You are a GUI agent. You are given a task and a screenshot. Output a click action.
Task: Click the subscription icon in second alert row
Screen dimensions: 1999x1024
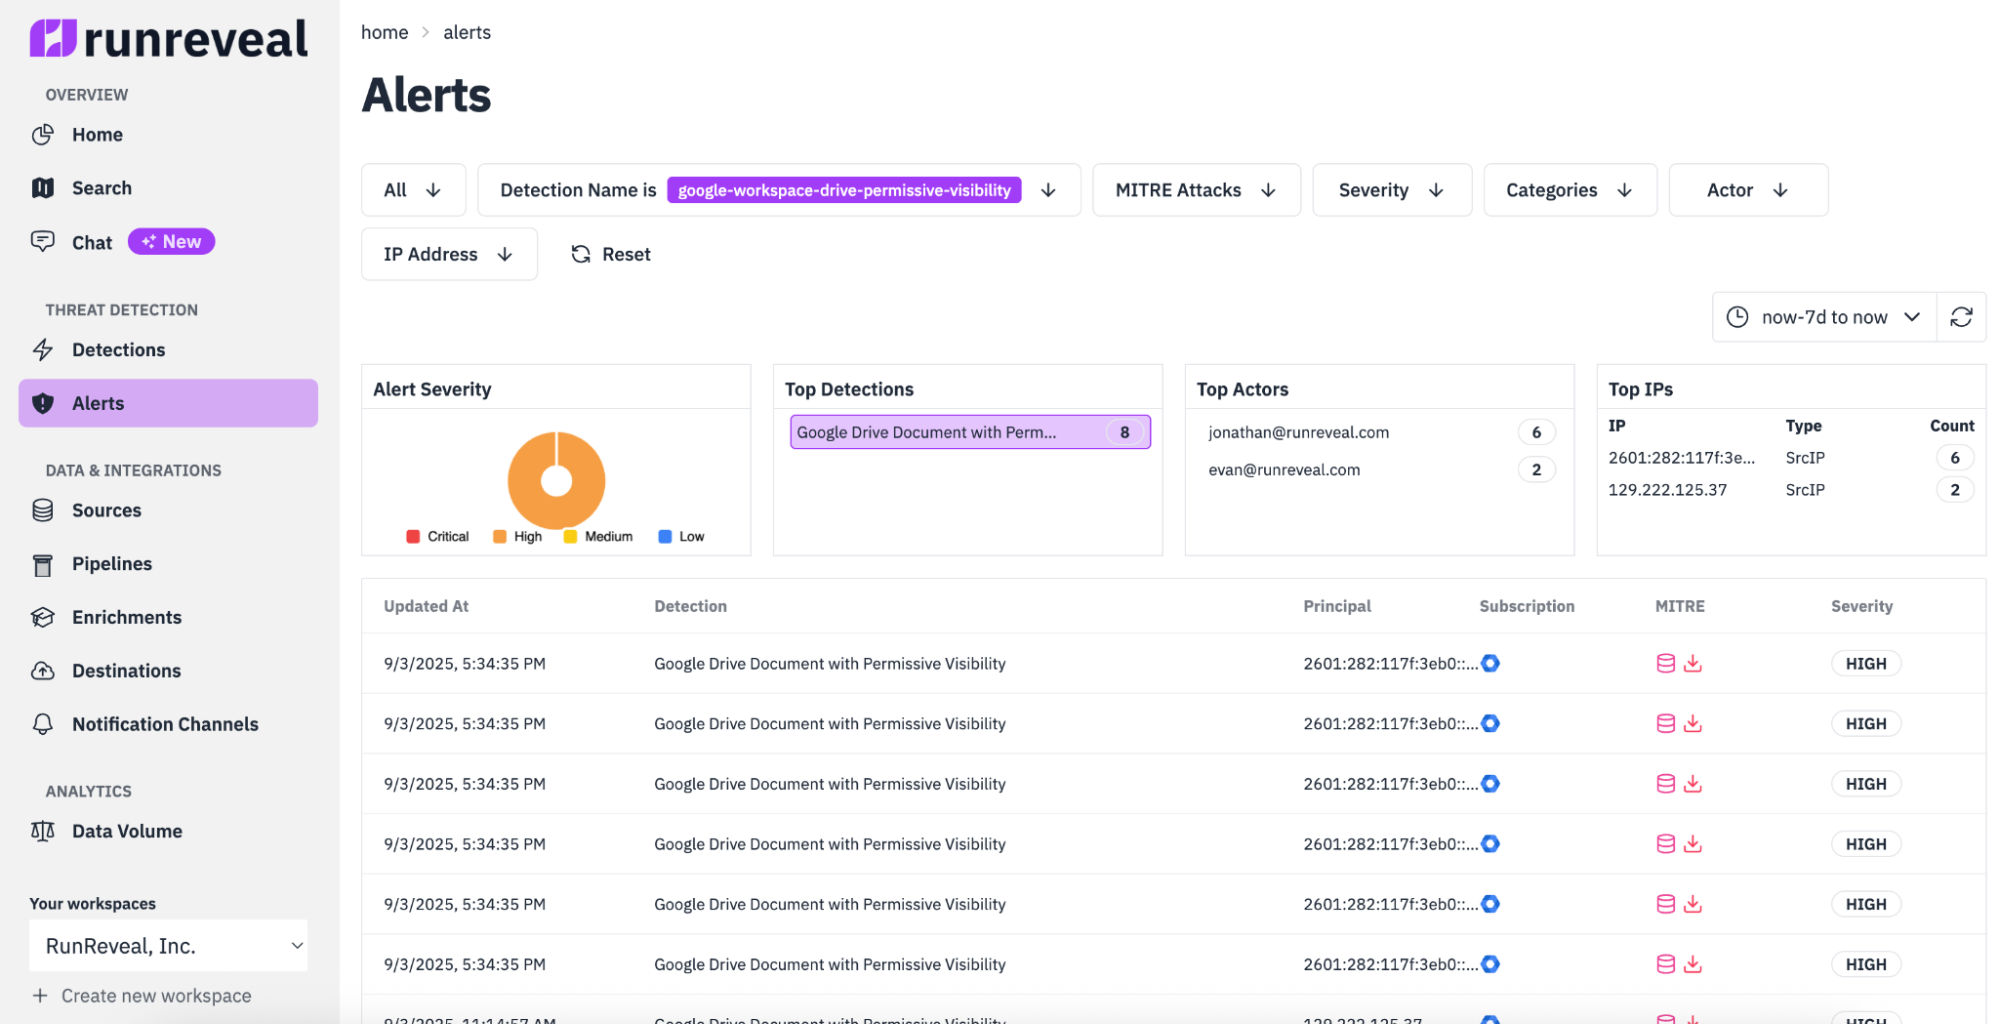1490,723
